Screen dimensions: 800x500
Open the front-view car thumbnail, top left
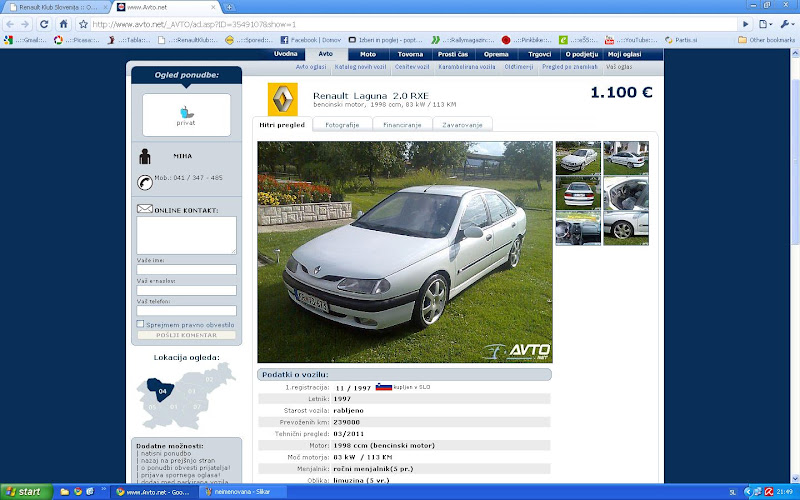click(x=578, y=158)
